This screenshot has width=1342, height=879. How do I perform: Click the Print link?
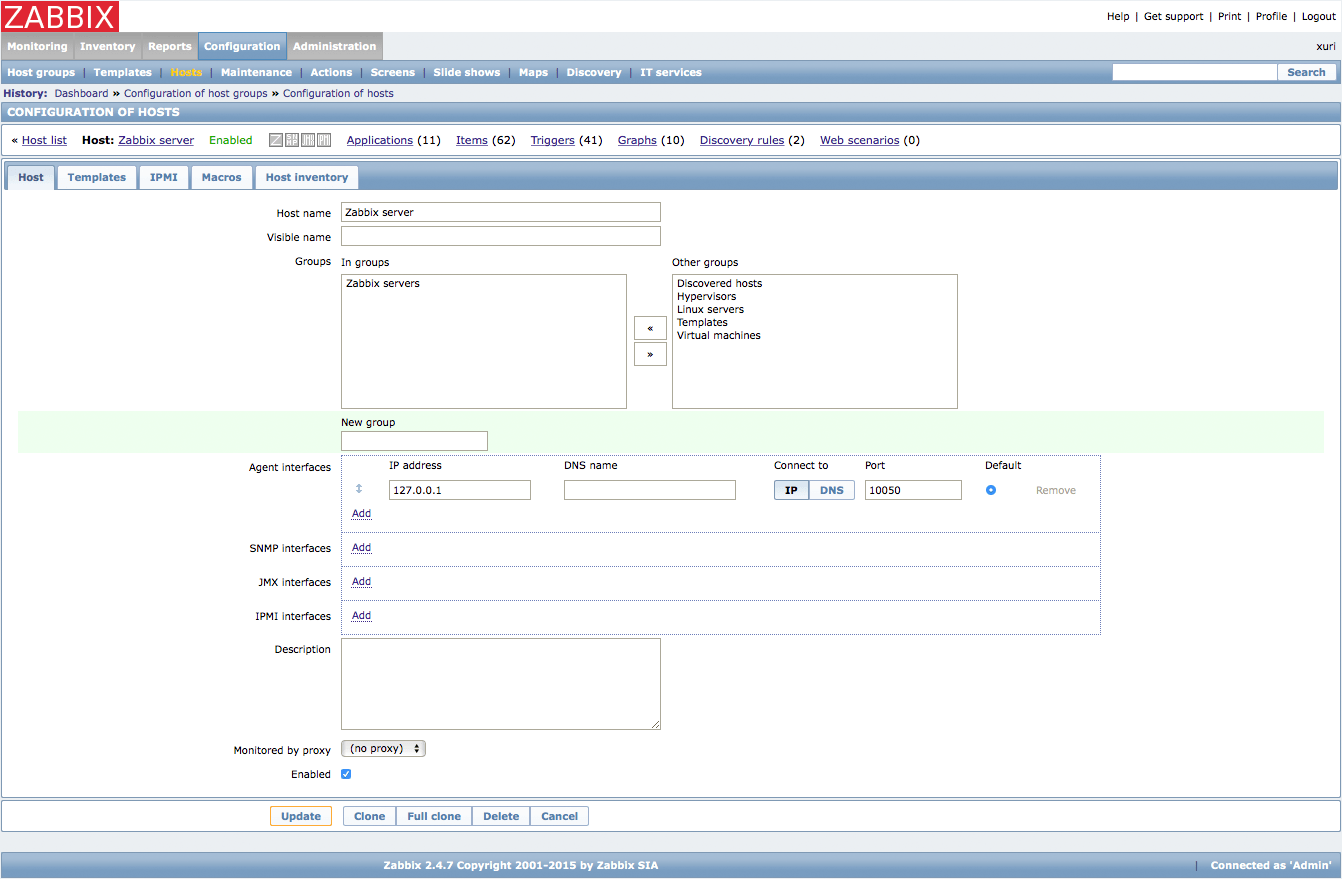1229,16
